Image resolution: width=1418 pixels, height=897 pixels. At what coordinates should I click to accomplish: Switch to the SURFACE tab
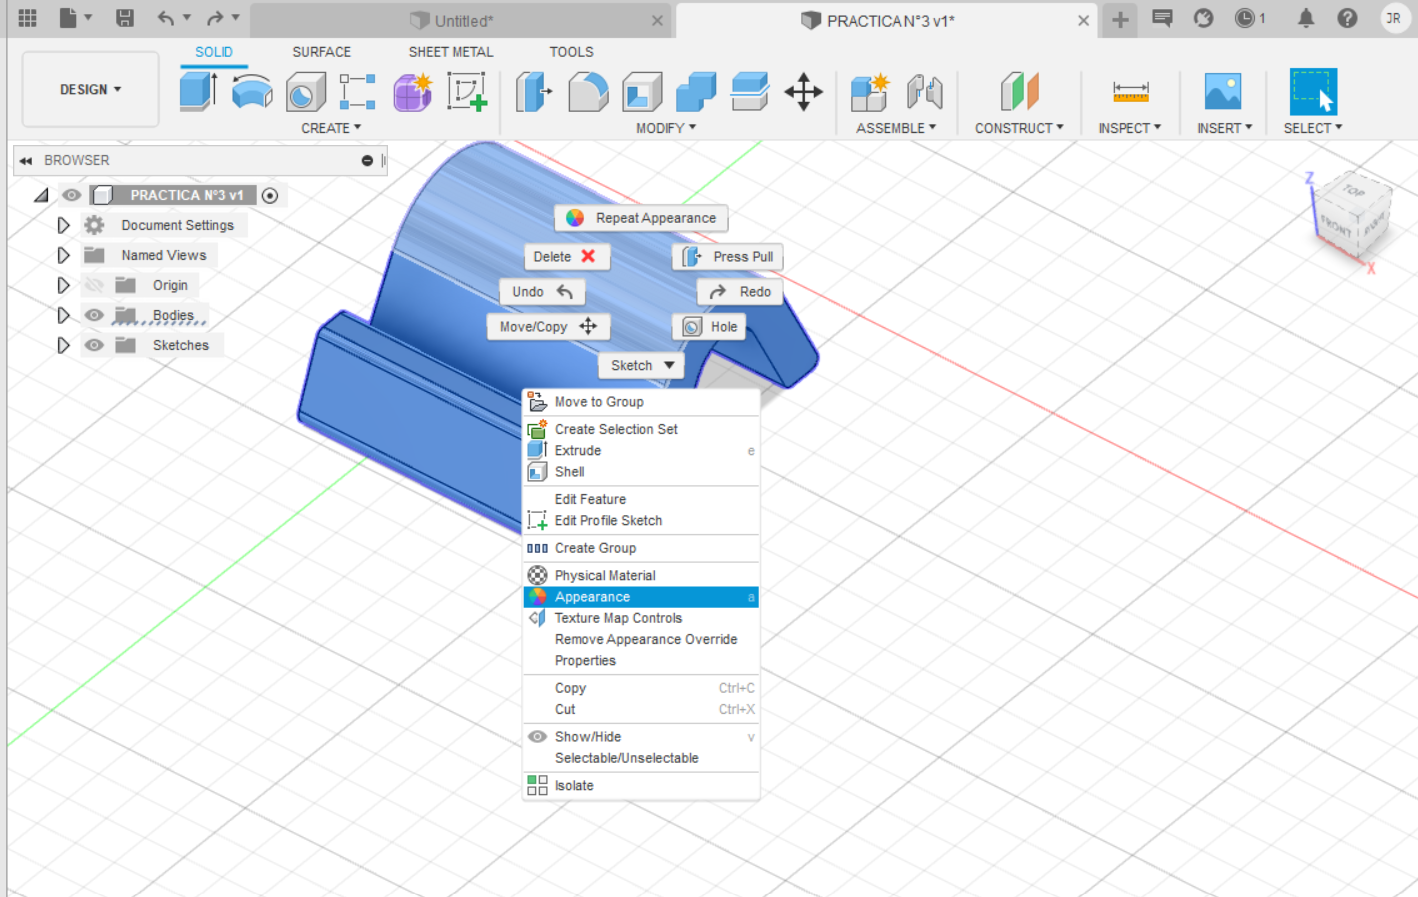(321, 52)
